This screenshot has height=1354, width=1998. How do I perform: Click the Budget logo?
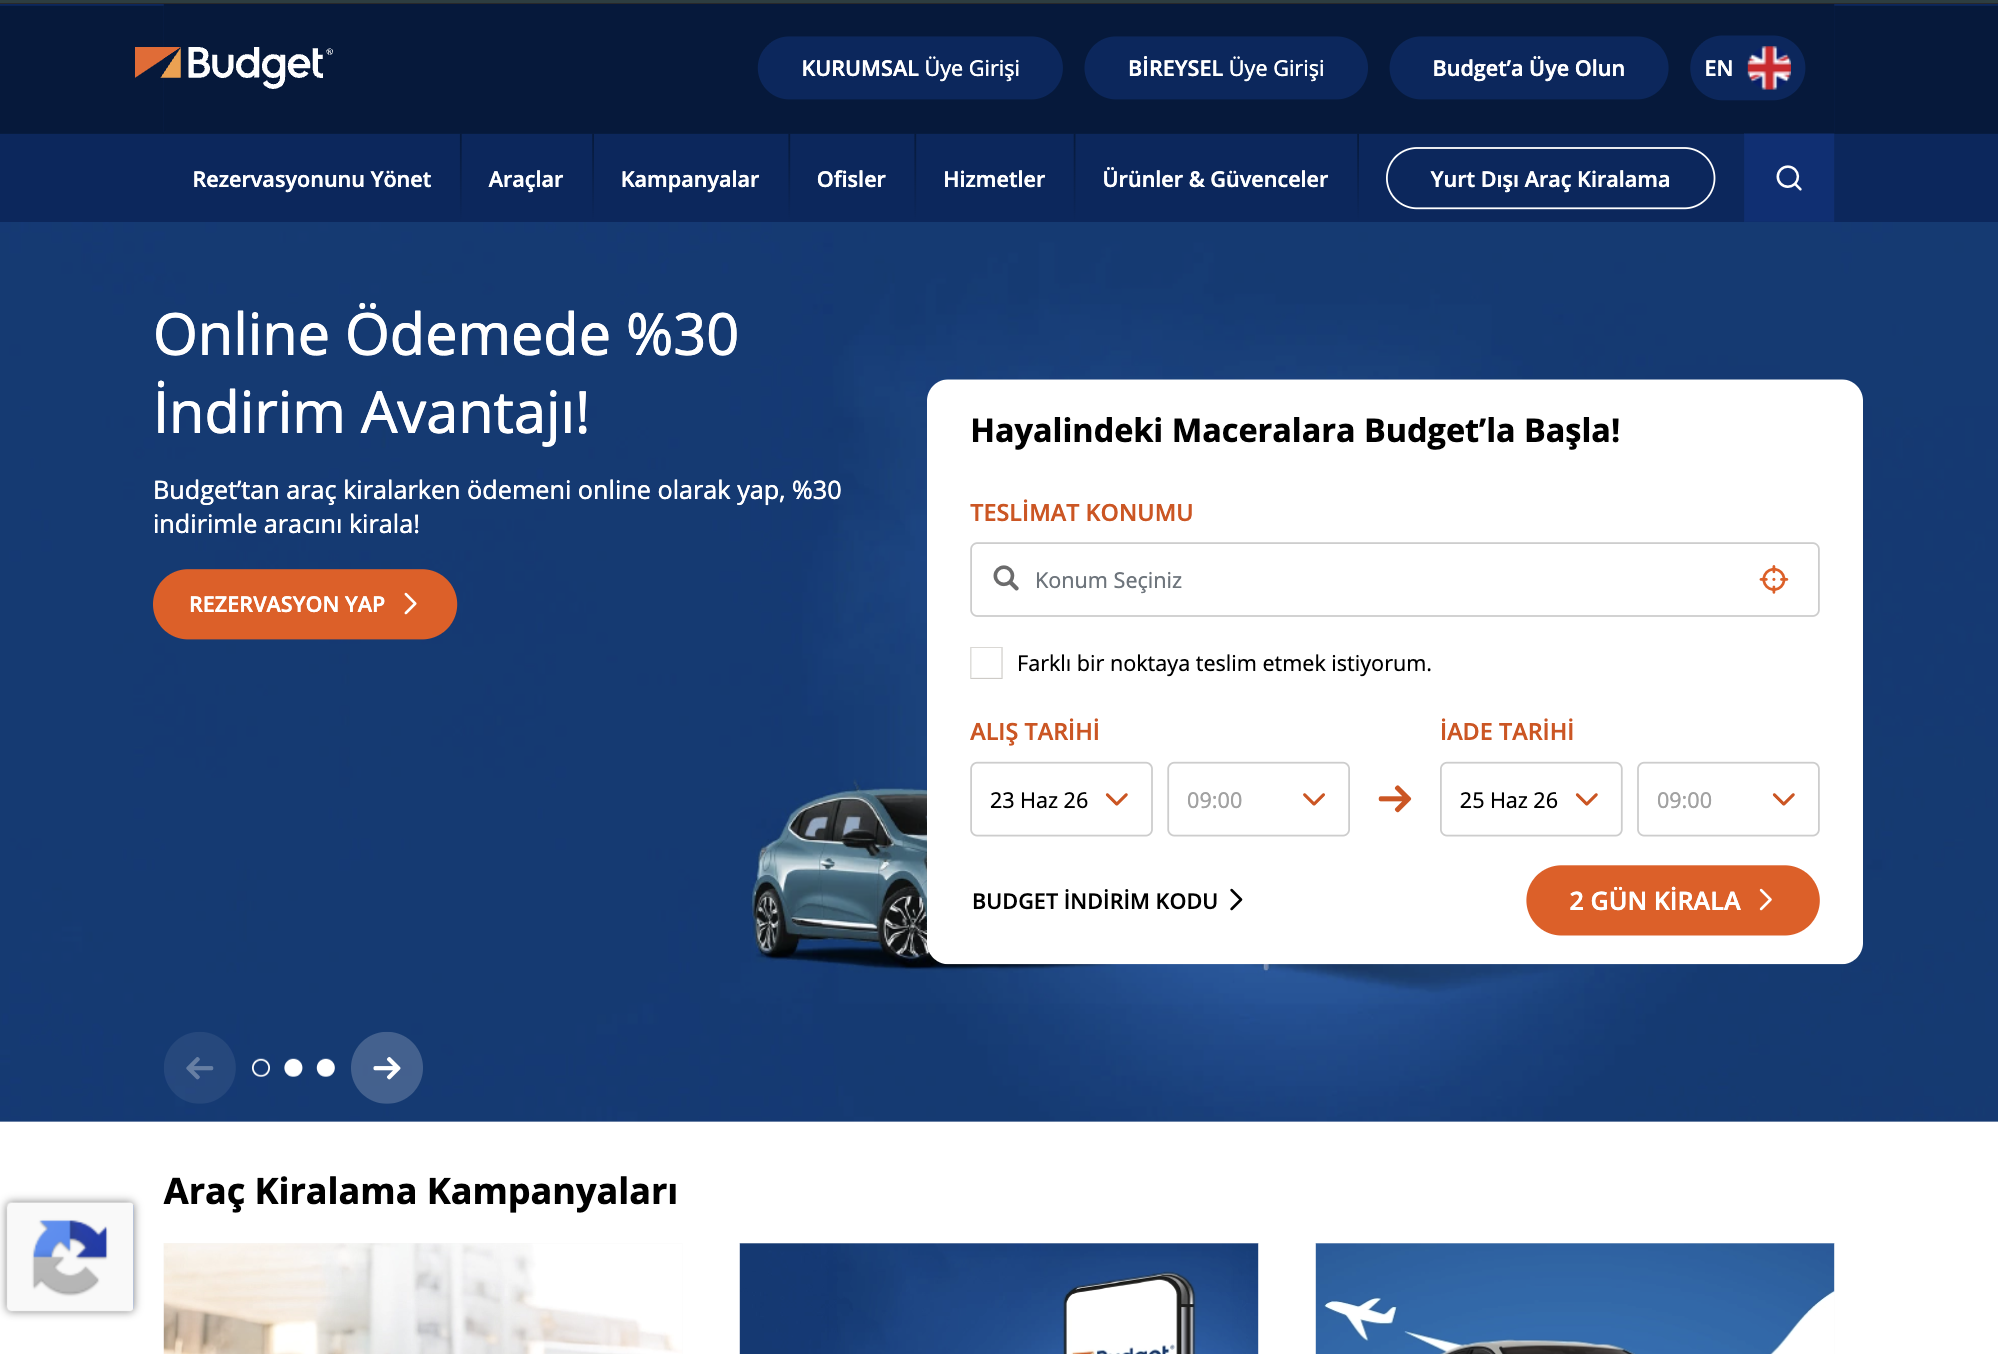click(233, 66)
